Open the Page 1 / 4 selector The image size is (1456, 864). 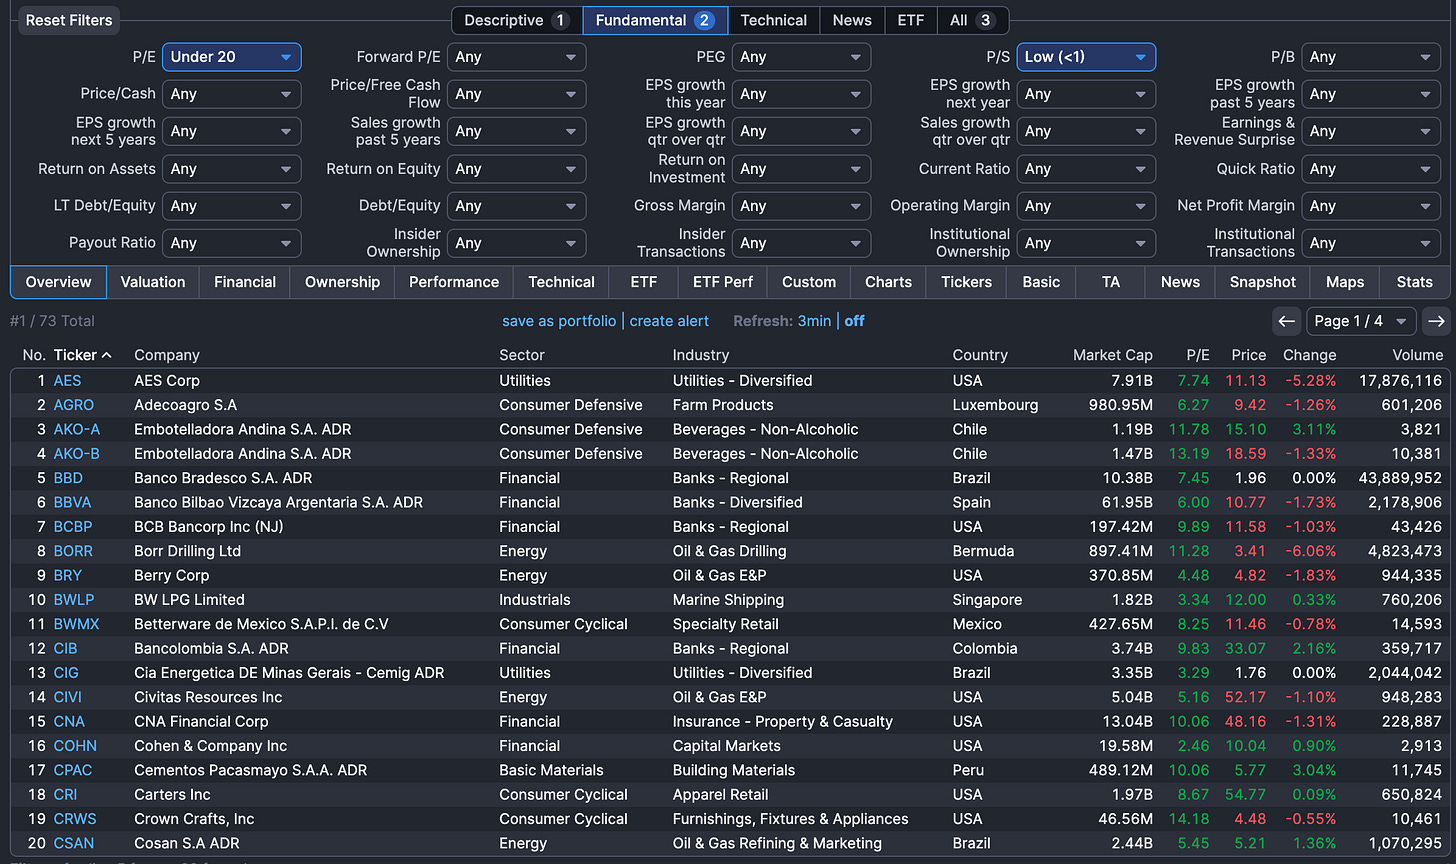(x=1361, y=321)
